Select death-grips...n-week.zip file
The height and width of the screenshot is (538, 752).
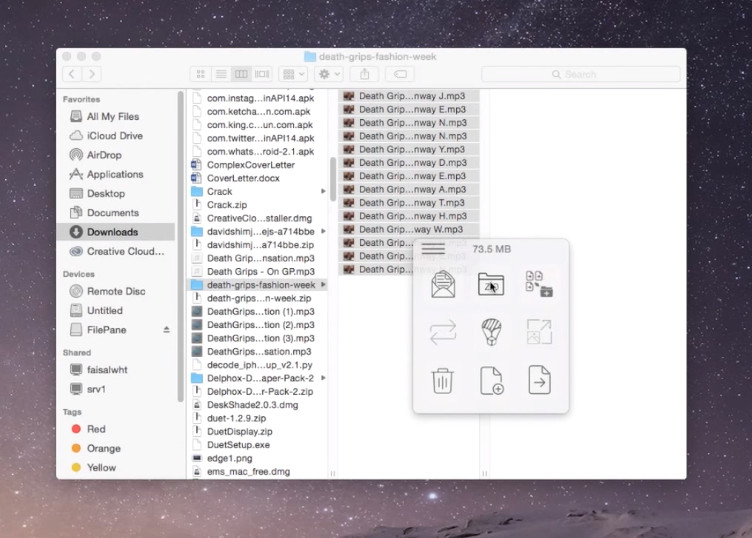pos(258,298)
